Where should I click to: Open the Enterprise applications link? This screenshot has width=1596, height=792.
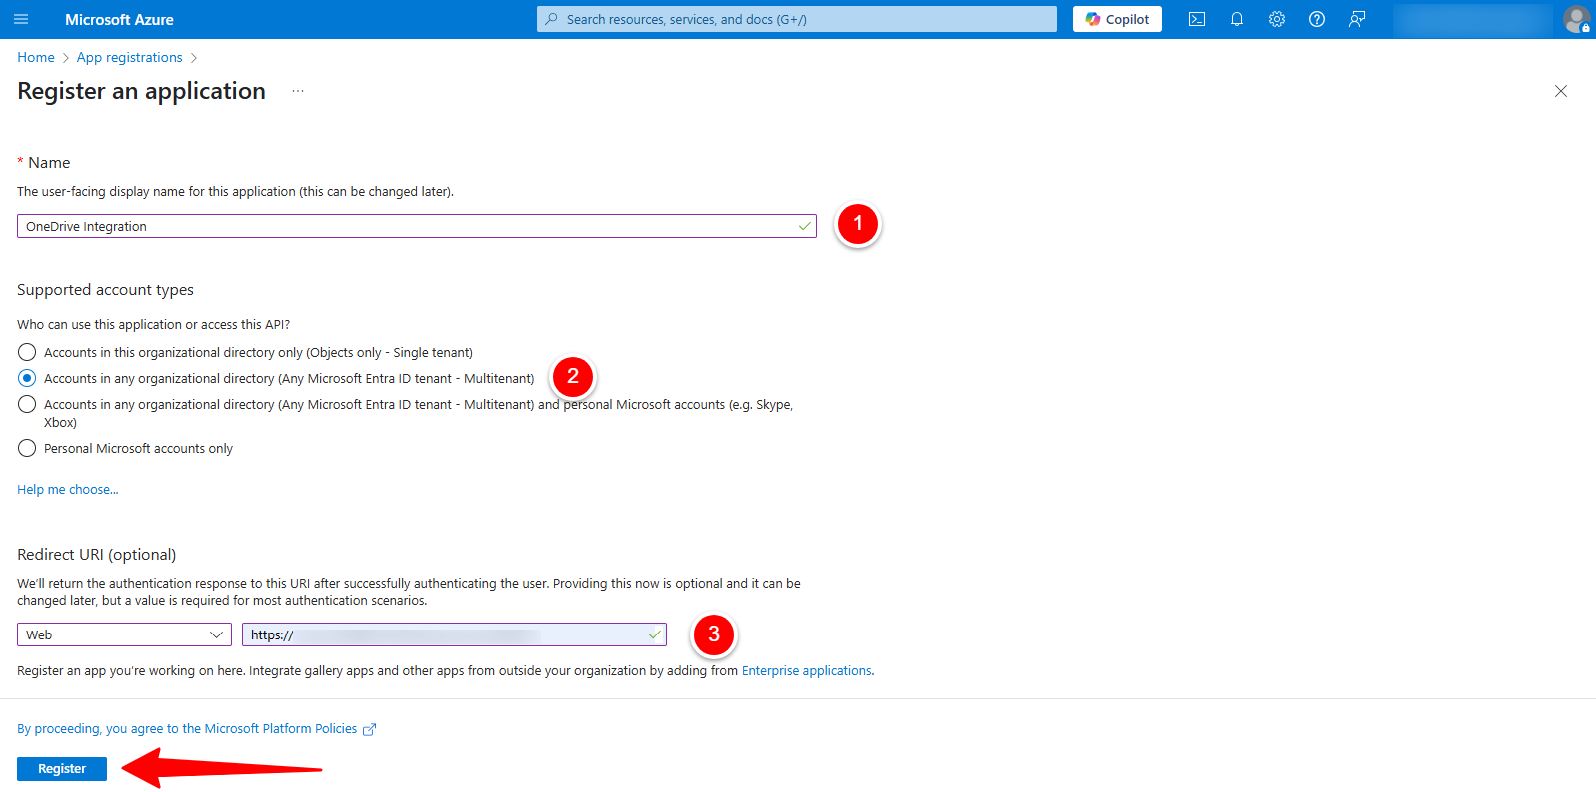(806, 670)
